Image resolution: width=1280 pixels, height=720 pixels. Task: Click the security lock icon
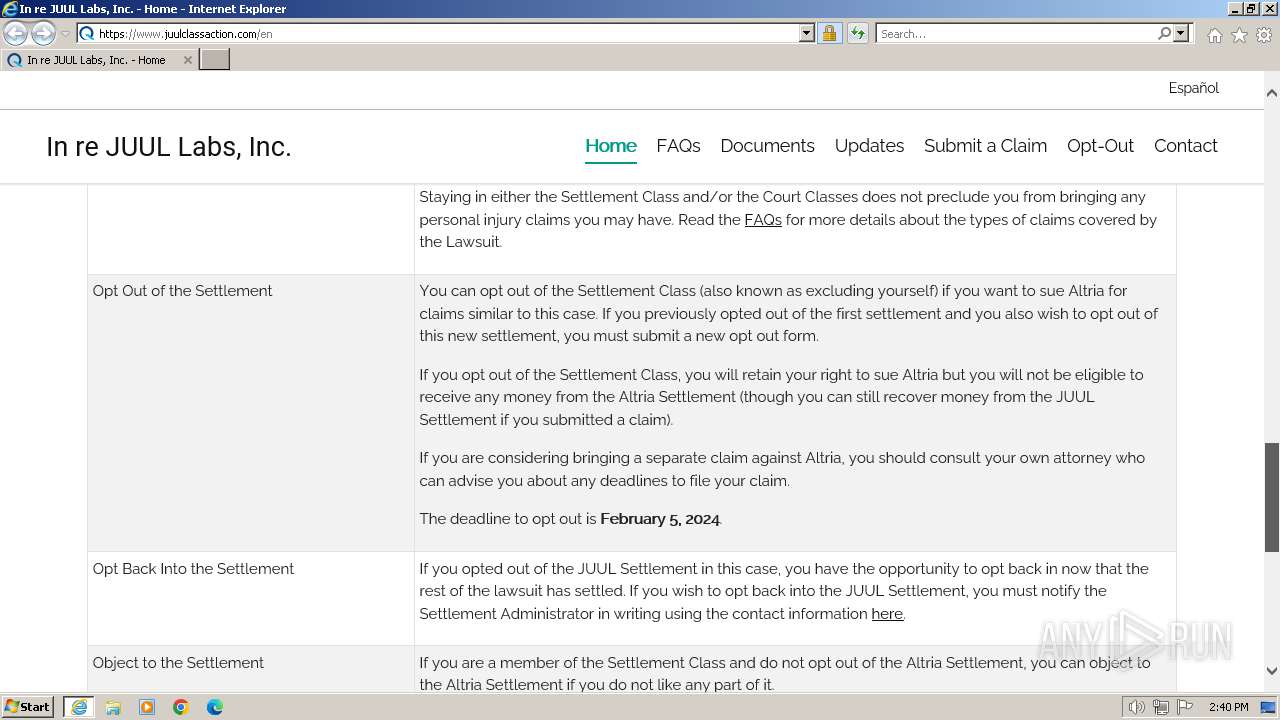click(829, 33)
